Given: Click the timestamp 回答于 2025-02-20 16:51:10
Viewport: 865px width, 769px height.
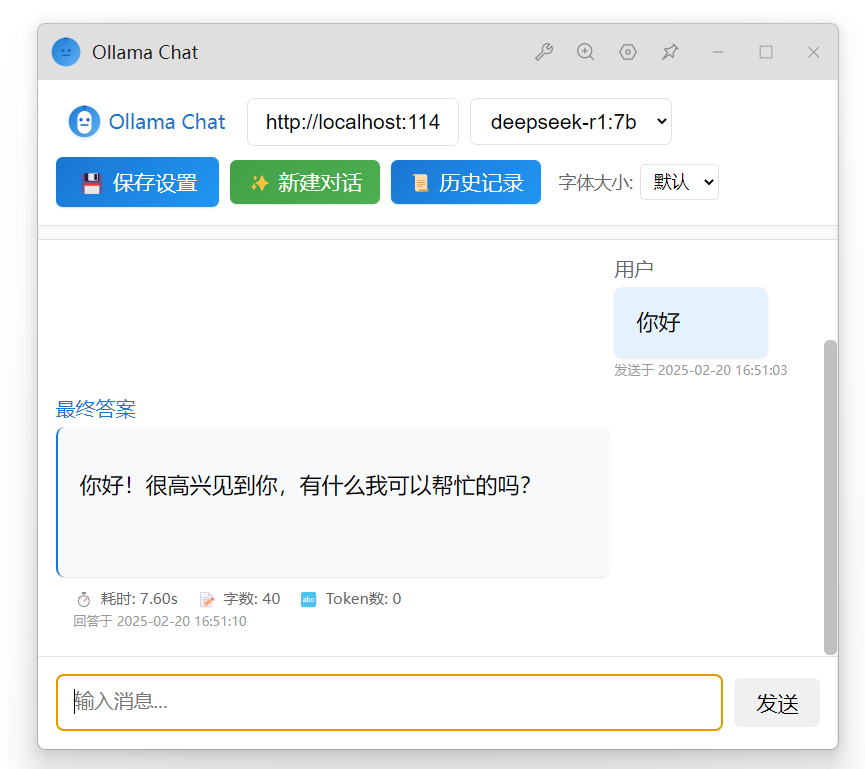Looking at the screenshot, I should (x=160, y=621).
